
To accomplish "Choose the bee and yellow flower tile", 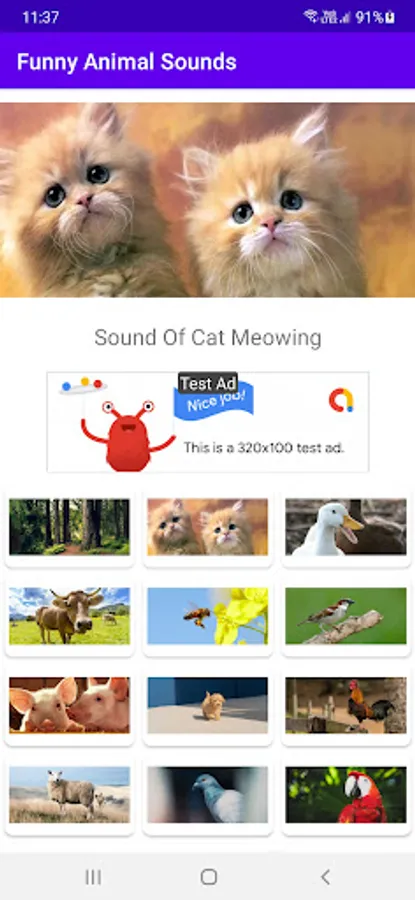I will [208, 616].
